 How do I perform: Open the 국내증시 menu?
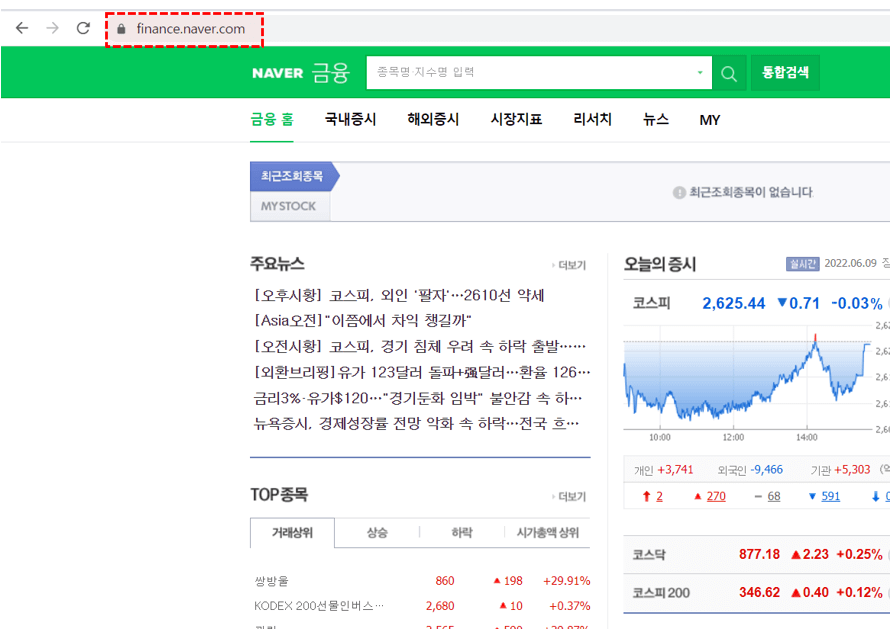tap(350, 120)
